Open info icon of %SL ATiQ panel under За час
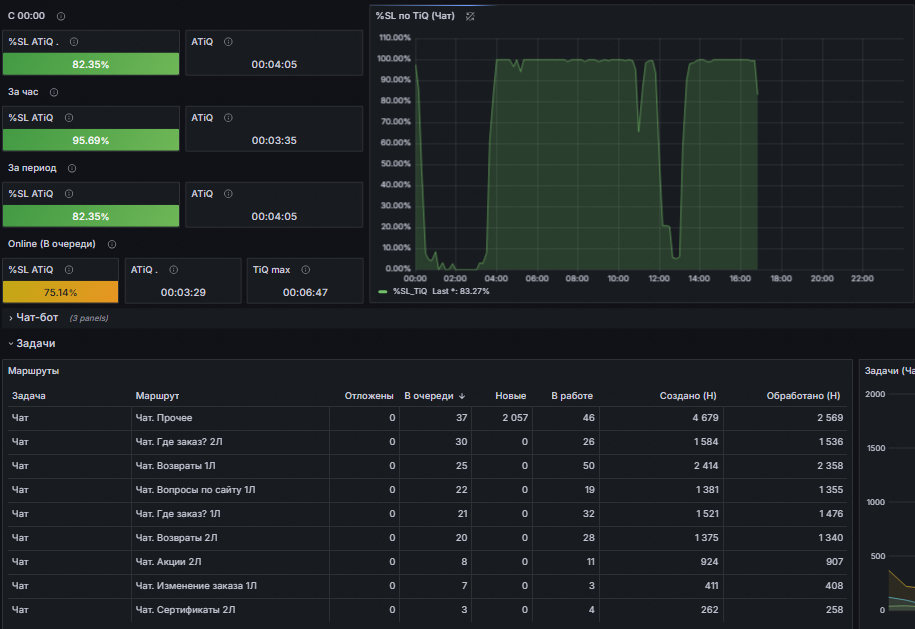This screenshot has width=915, height=629. coord(69,118)
